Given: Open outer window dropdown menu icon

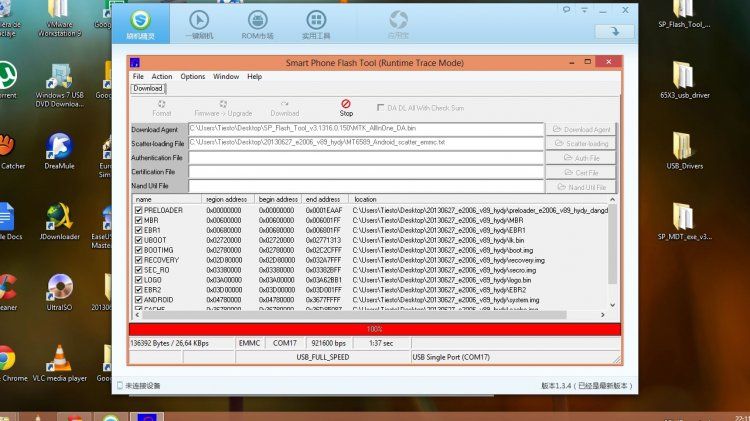Looking at the screenshot, I should pos(584,10).
